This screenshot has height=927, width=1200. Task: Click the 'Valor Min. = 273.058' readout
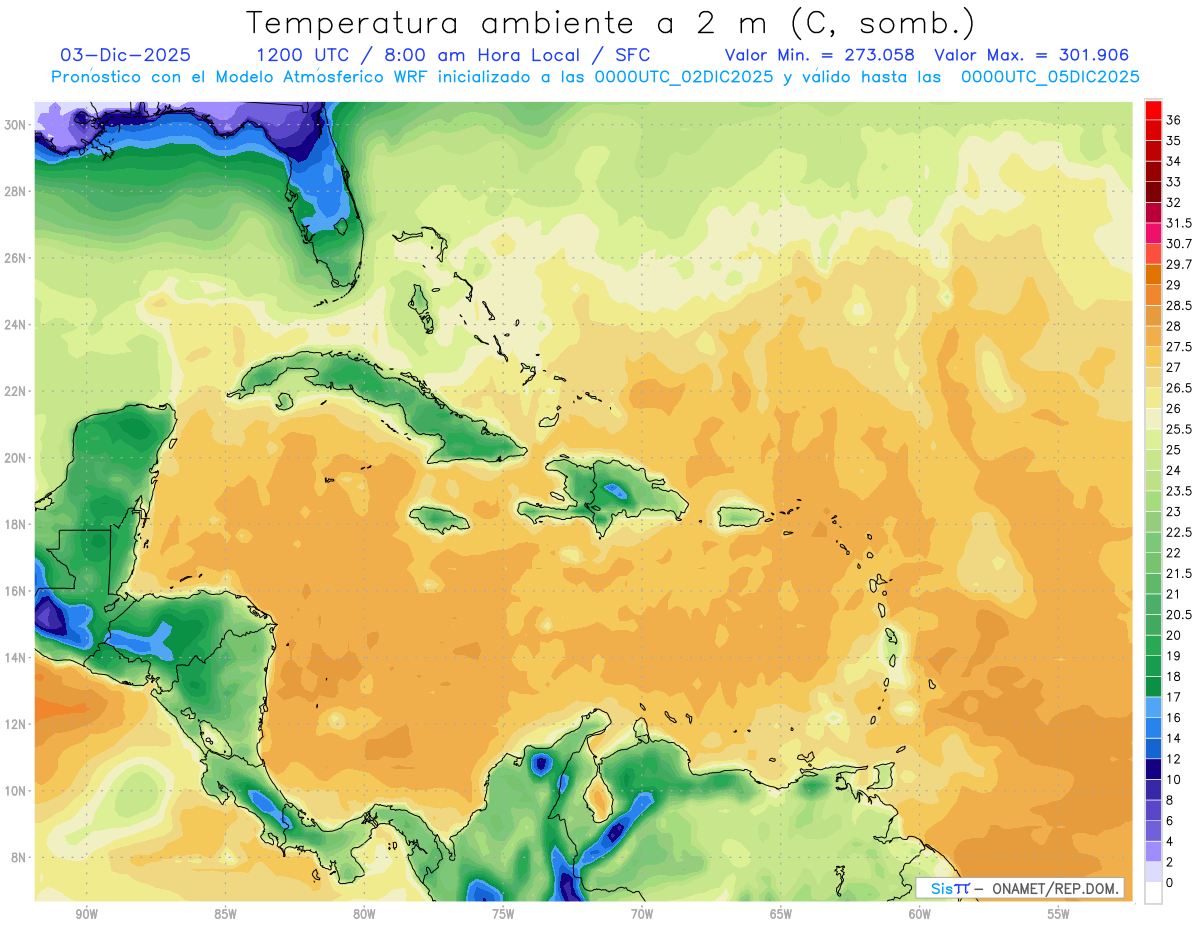click(822, 55)
